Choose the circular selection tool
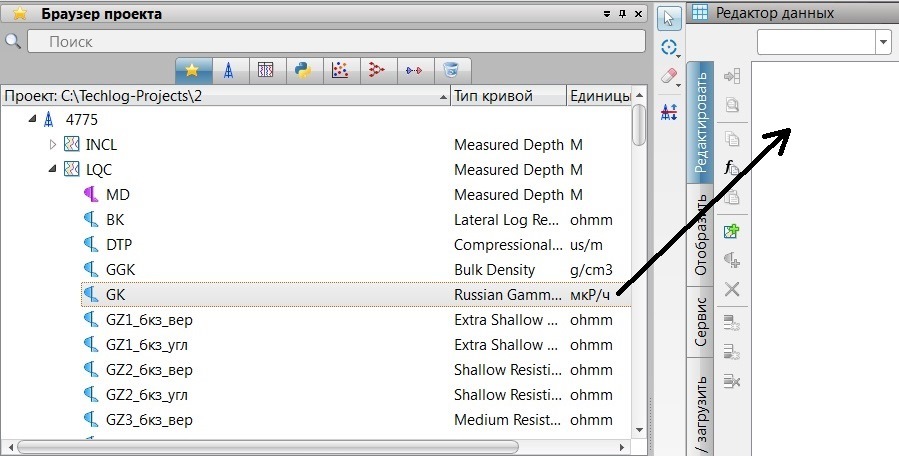This screenshot has height=456, width=899. click(x=668, y=46)
